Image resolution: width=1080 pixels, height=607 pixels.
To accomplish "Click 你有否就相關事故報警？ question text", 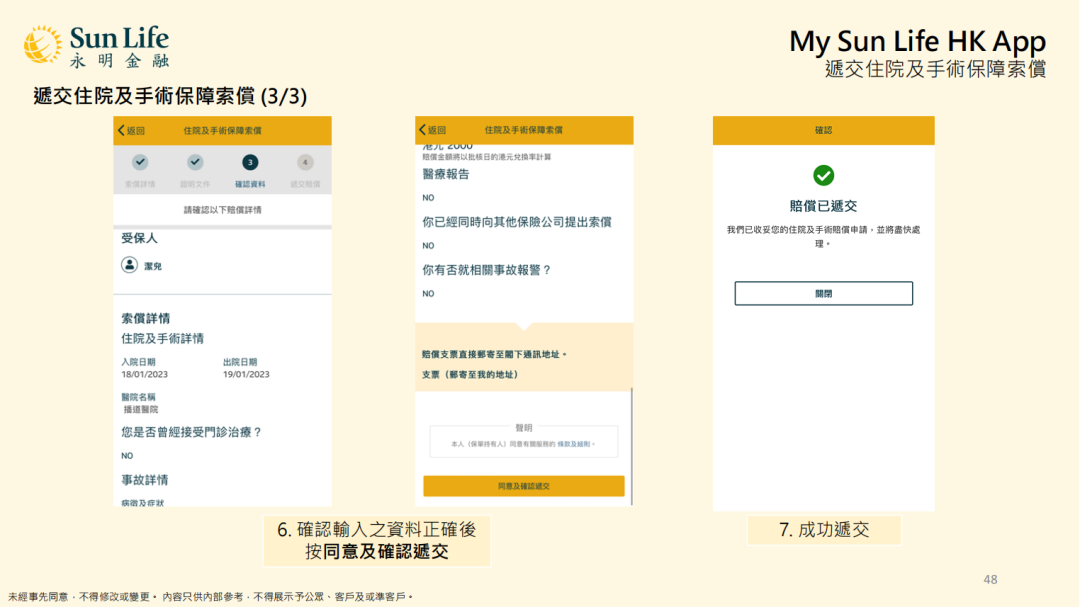I will pos(487,270).
